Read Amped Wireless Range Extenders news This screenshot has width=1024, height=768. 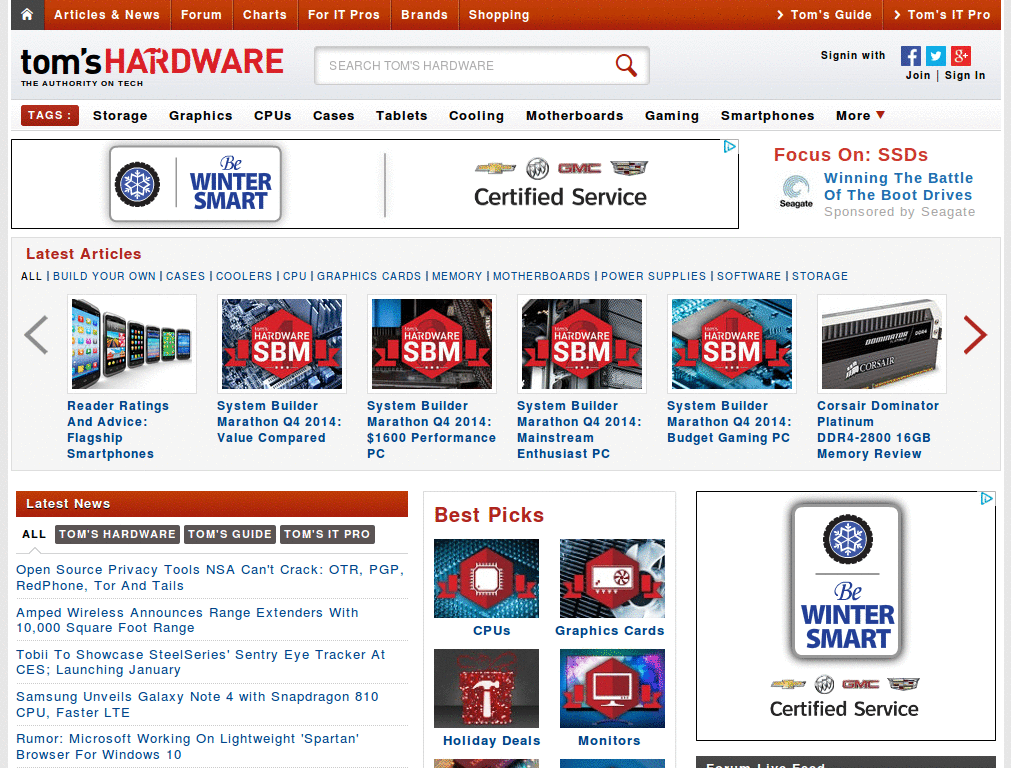187,620
